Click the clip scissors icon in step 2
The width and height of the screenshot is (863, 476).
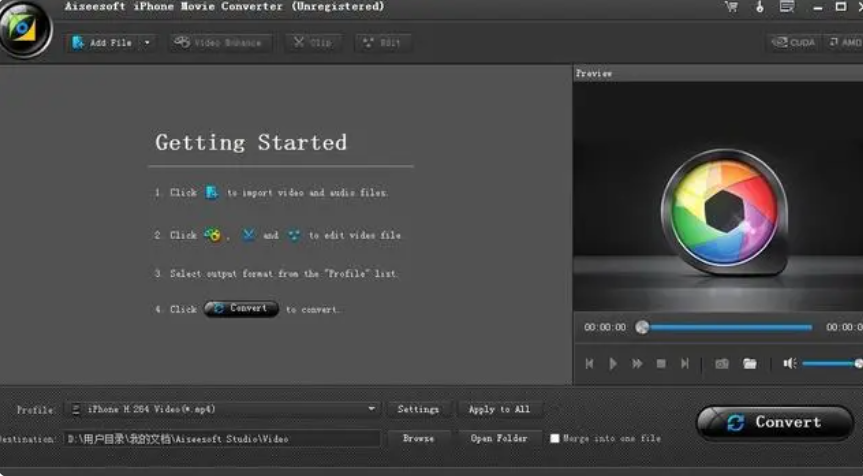pyautogui.click(x=249, y=235)
